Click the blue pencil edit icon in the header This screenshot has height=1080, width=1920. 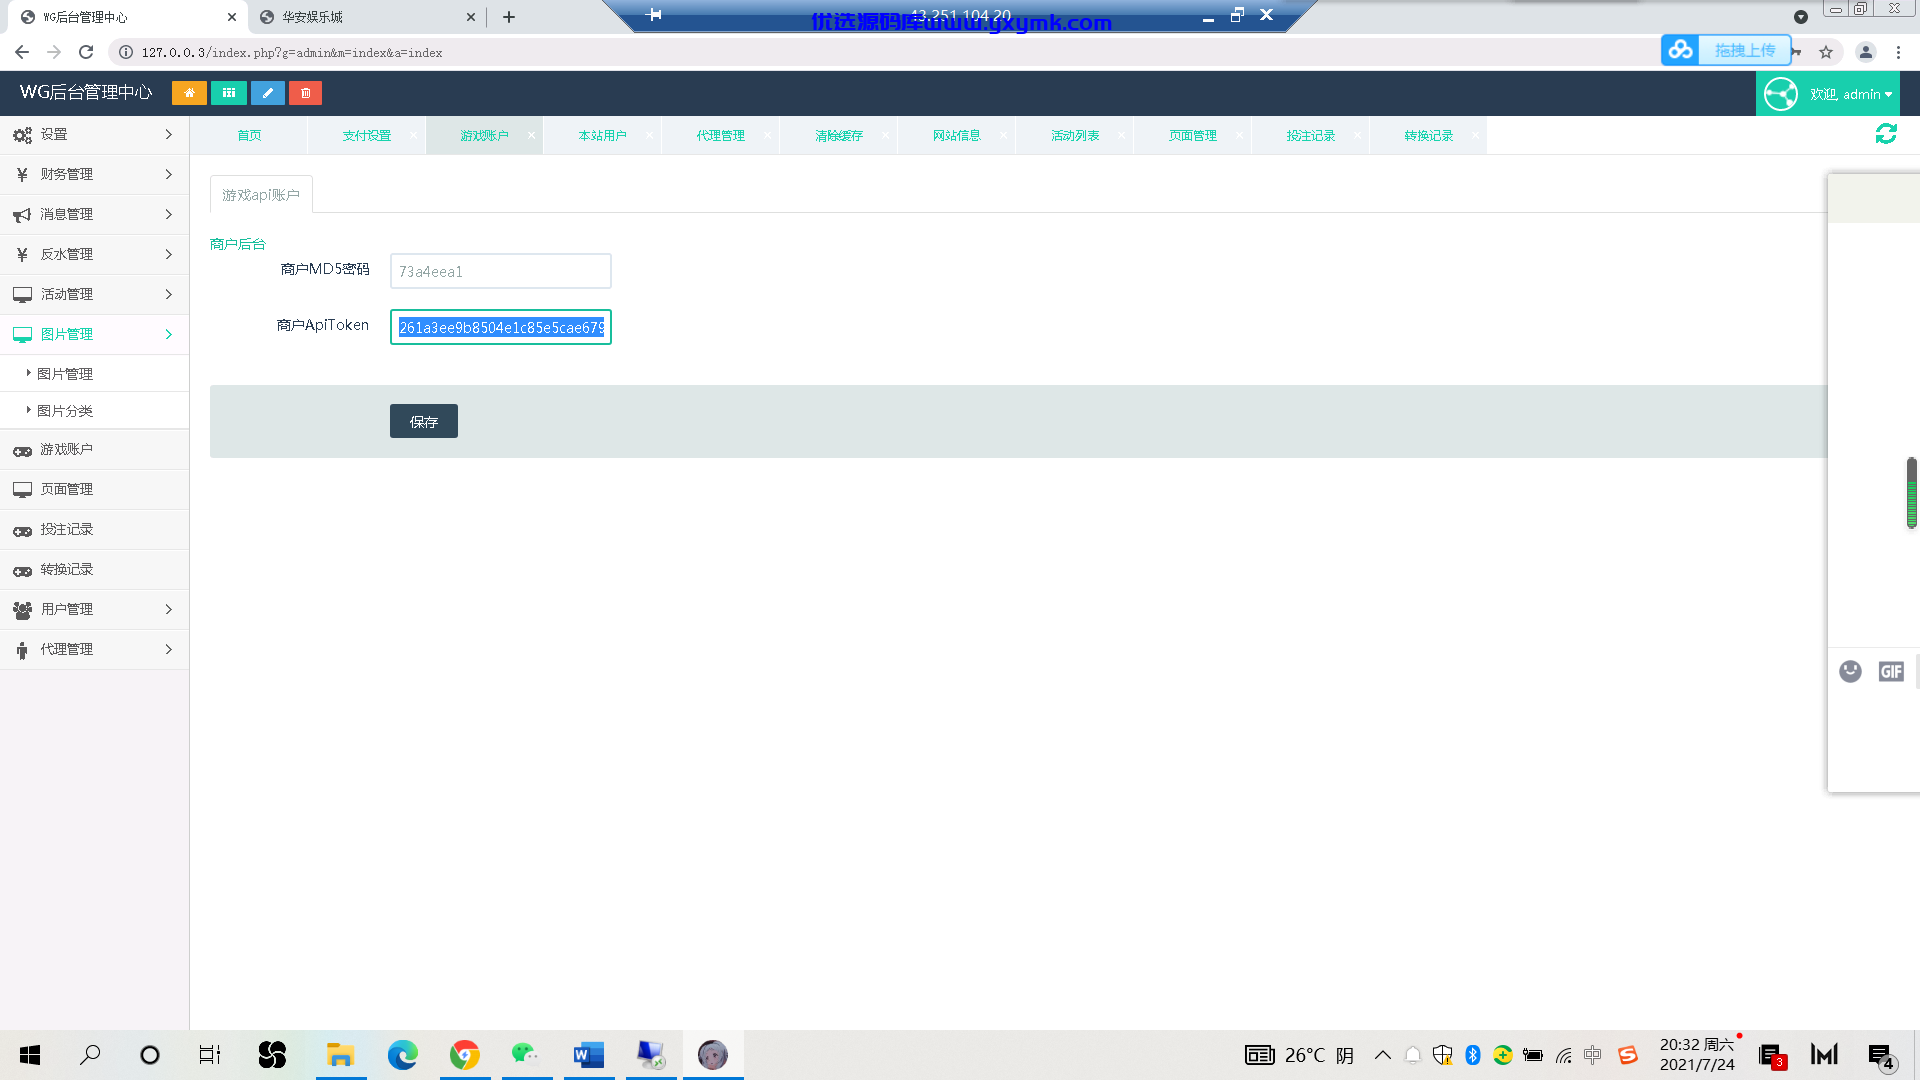coord(267,93)
